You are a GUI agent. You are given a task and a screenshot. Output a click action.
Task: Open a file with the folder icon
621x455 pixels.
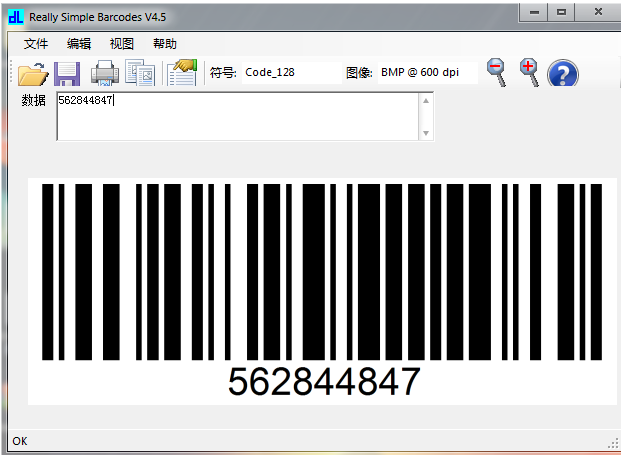coord(33,74)
